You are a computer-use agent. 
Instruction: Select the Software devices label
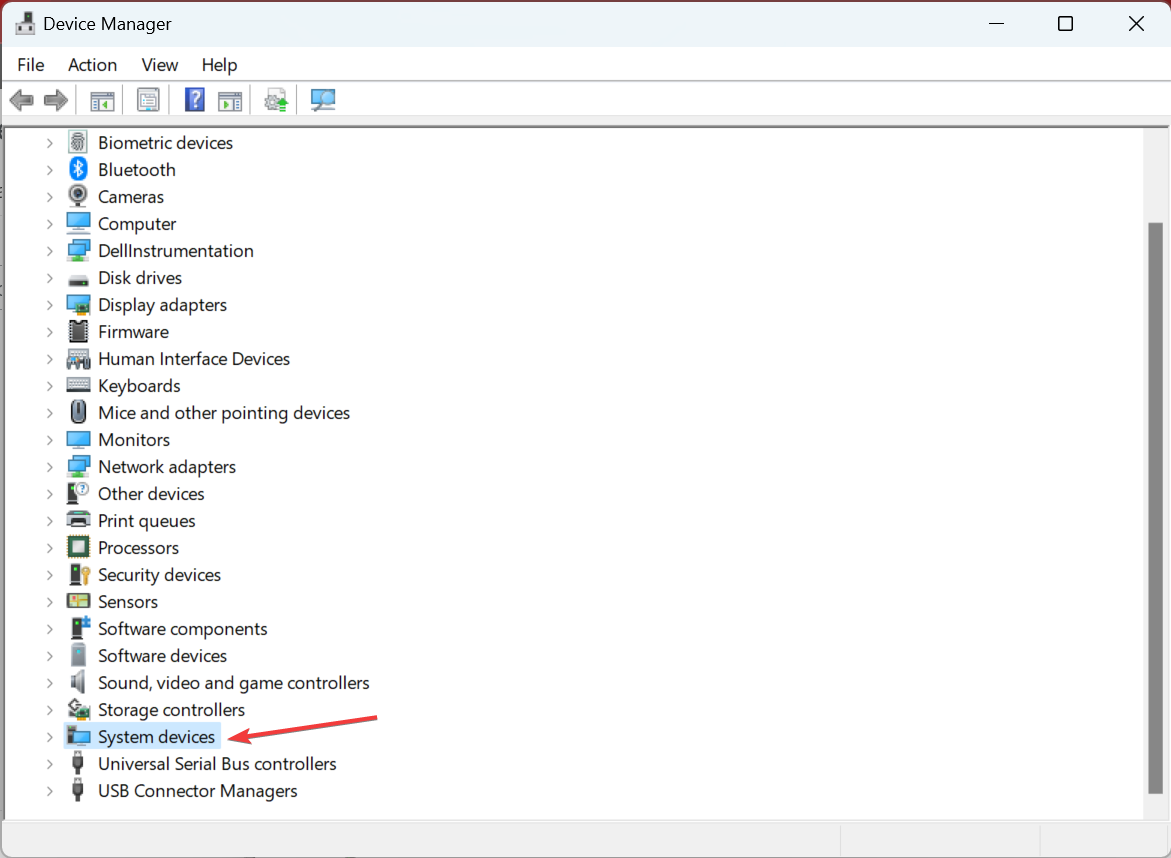coord(162,656)
